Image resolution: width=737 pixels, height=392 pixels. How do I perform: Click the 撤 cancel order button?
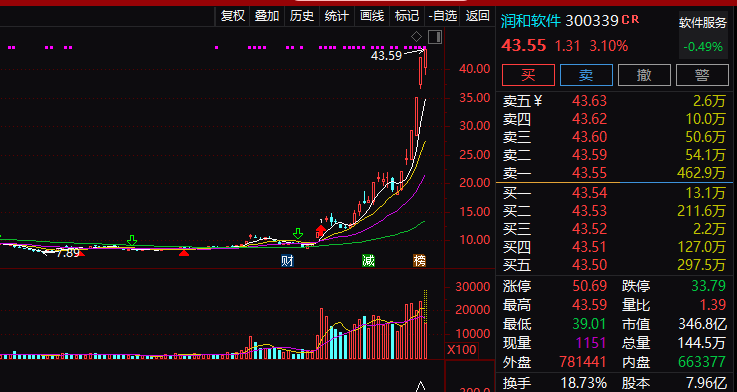tap(644, 75)
